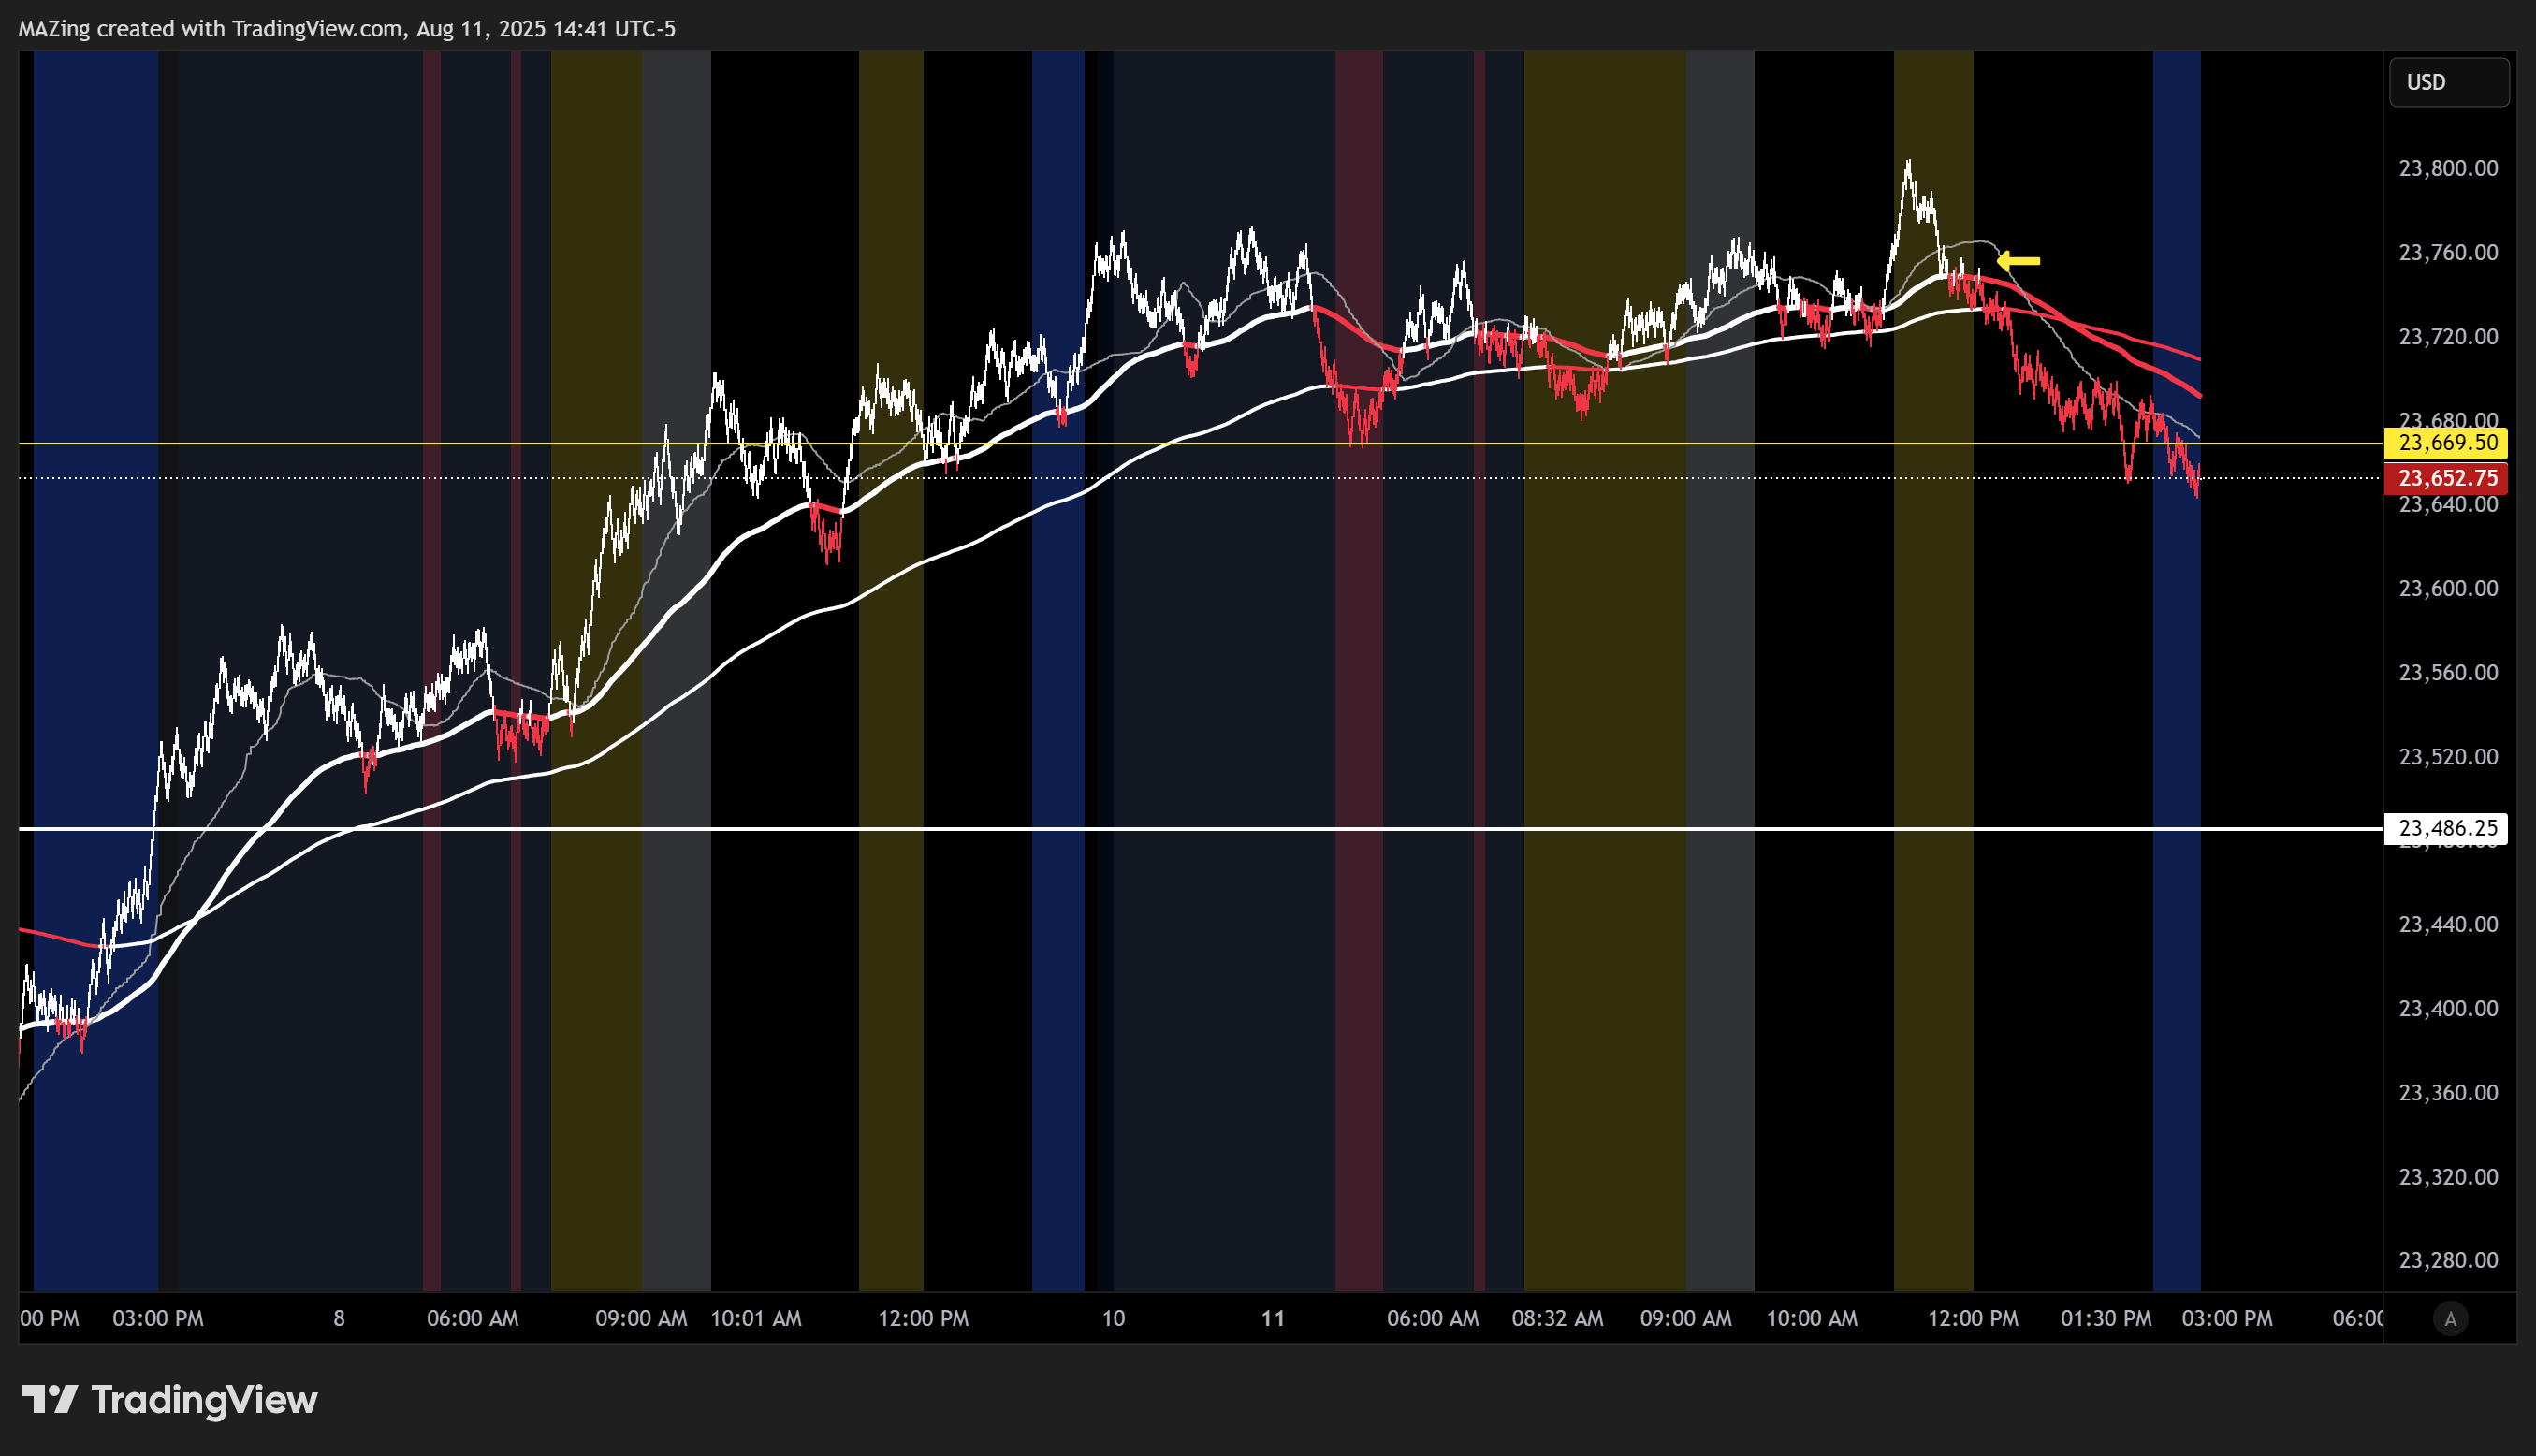Click the 23,320.00 price axis label

click(2448, 1176)
